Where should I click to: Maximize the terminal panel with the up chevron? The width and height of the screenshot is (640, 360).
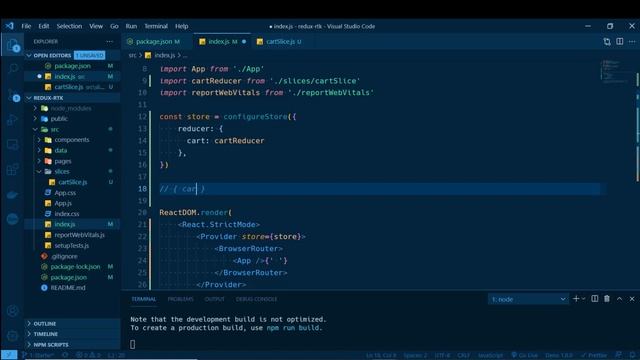[x=619, y=299]
